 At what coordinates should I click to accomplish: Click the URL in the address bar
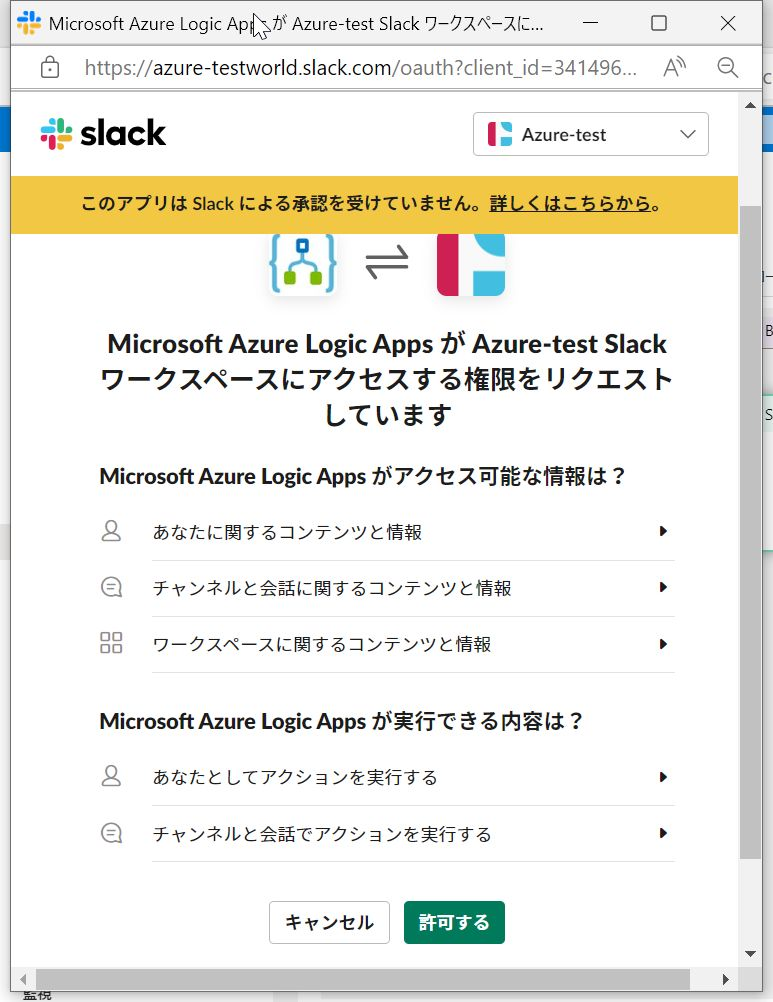[360, 67]
